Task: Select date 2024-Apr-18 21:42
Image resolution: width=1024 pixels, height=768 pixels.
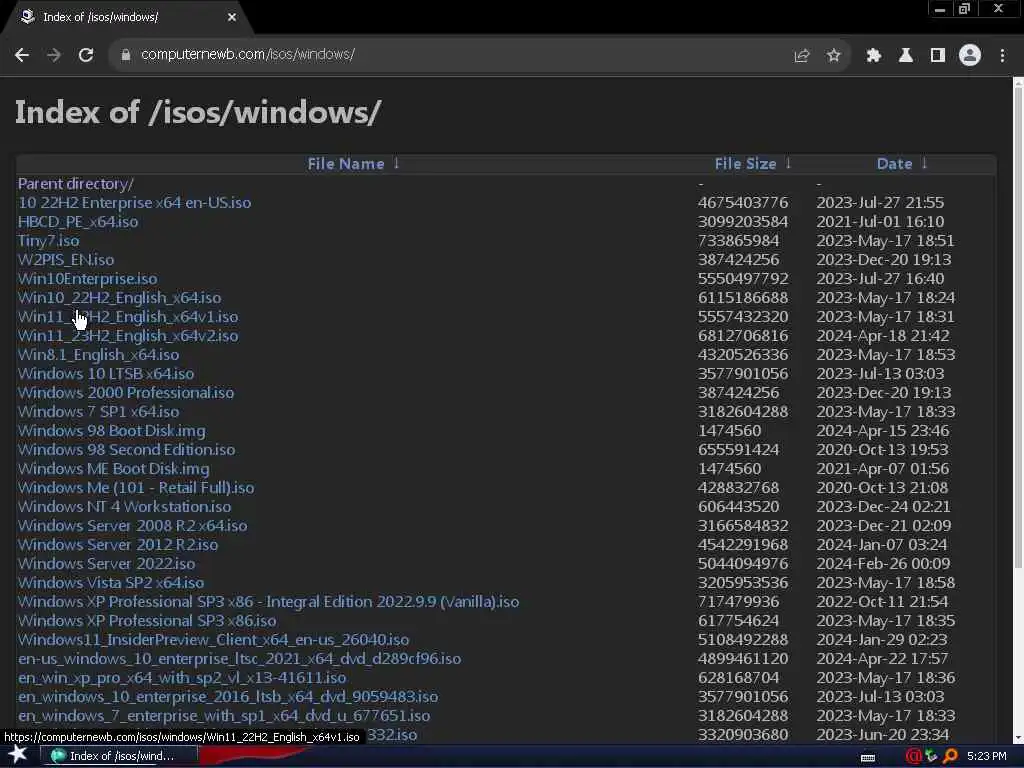Action: 884,336
